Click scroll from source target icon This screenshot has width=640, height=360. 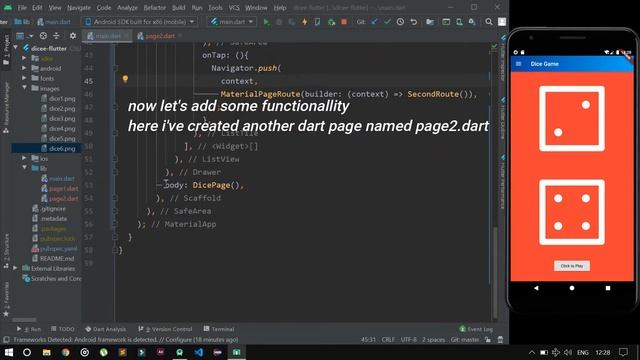coord(43,36)
